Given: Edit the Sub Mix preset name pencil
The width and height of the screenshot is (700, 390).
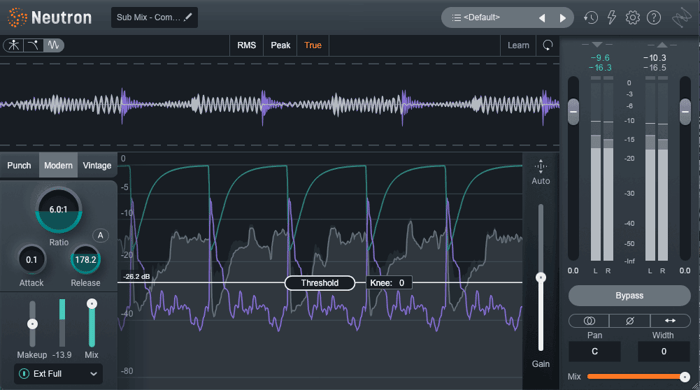Looking at the screenshot, I should coord(188,17).
